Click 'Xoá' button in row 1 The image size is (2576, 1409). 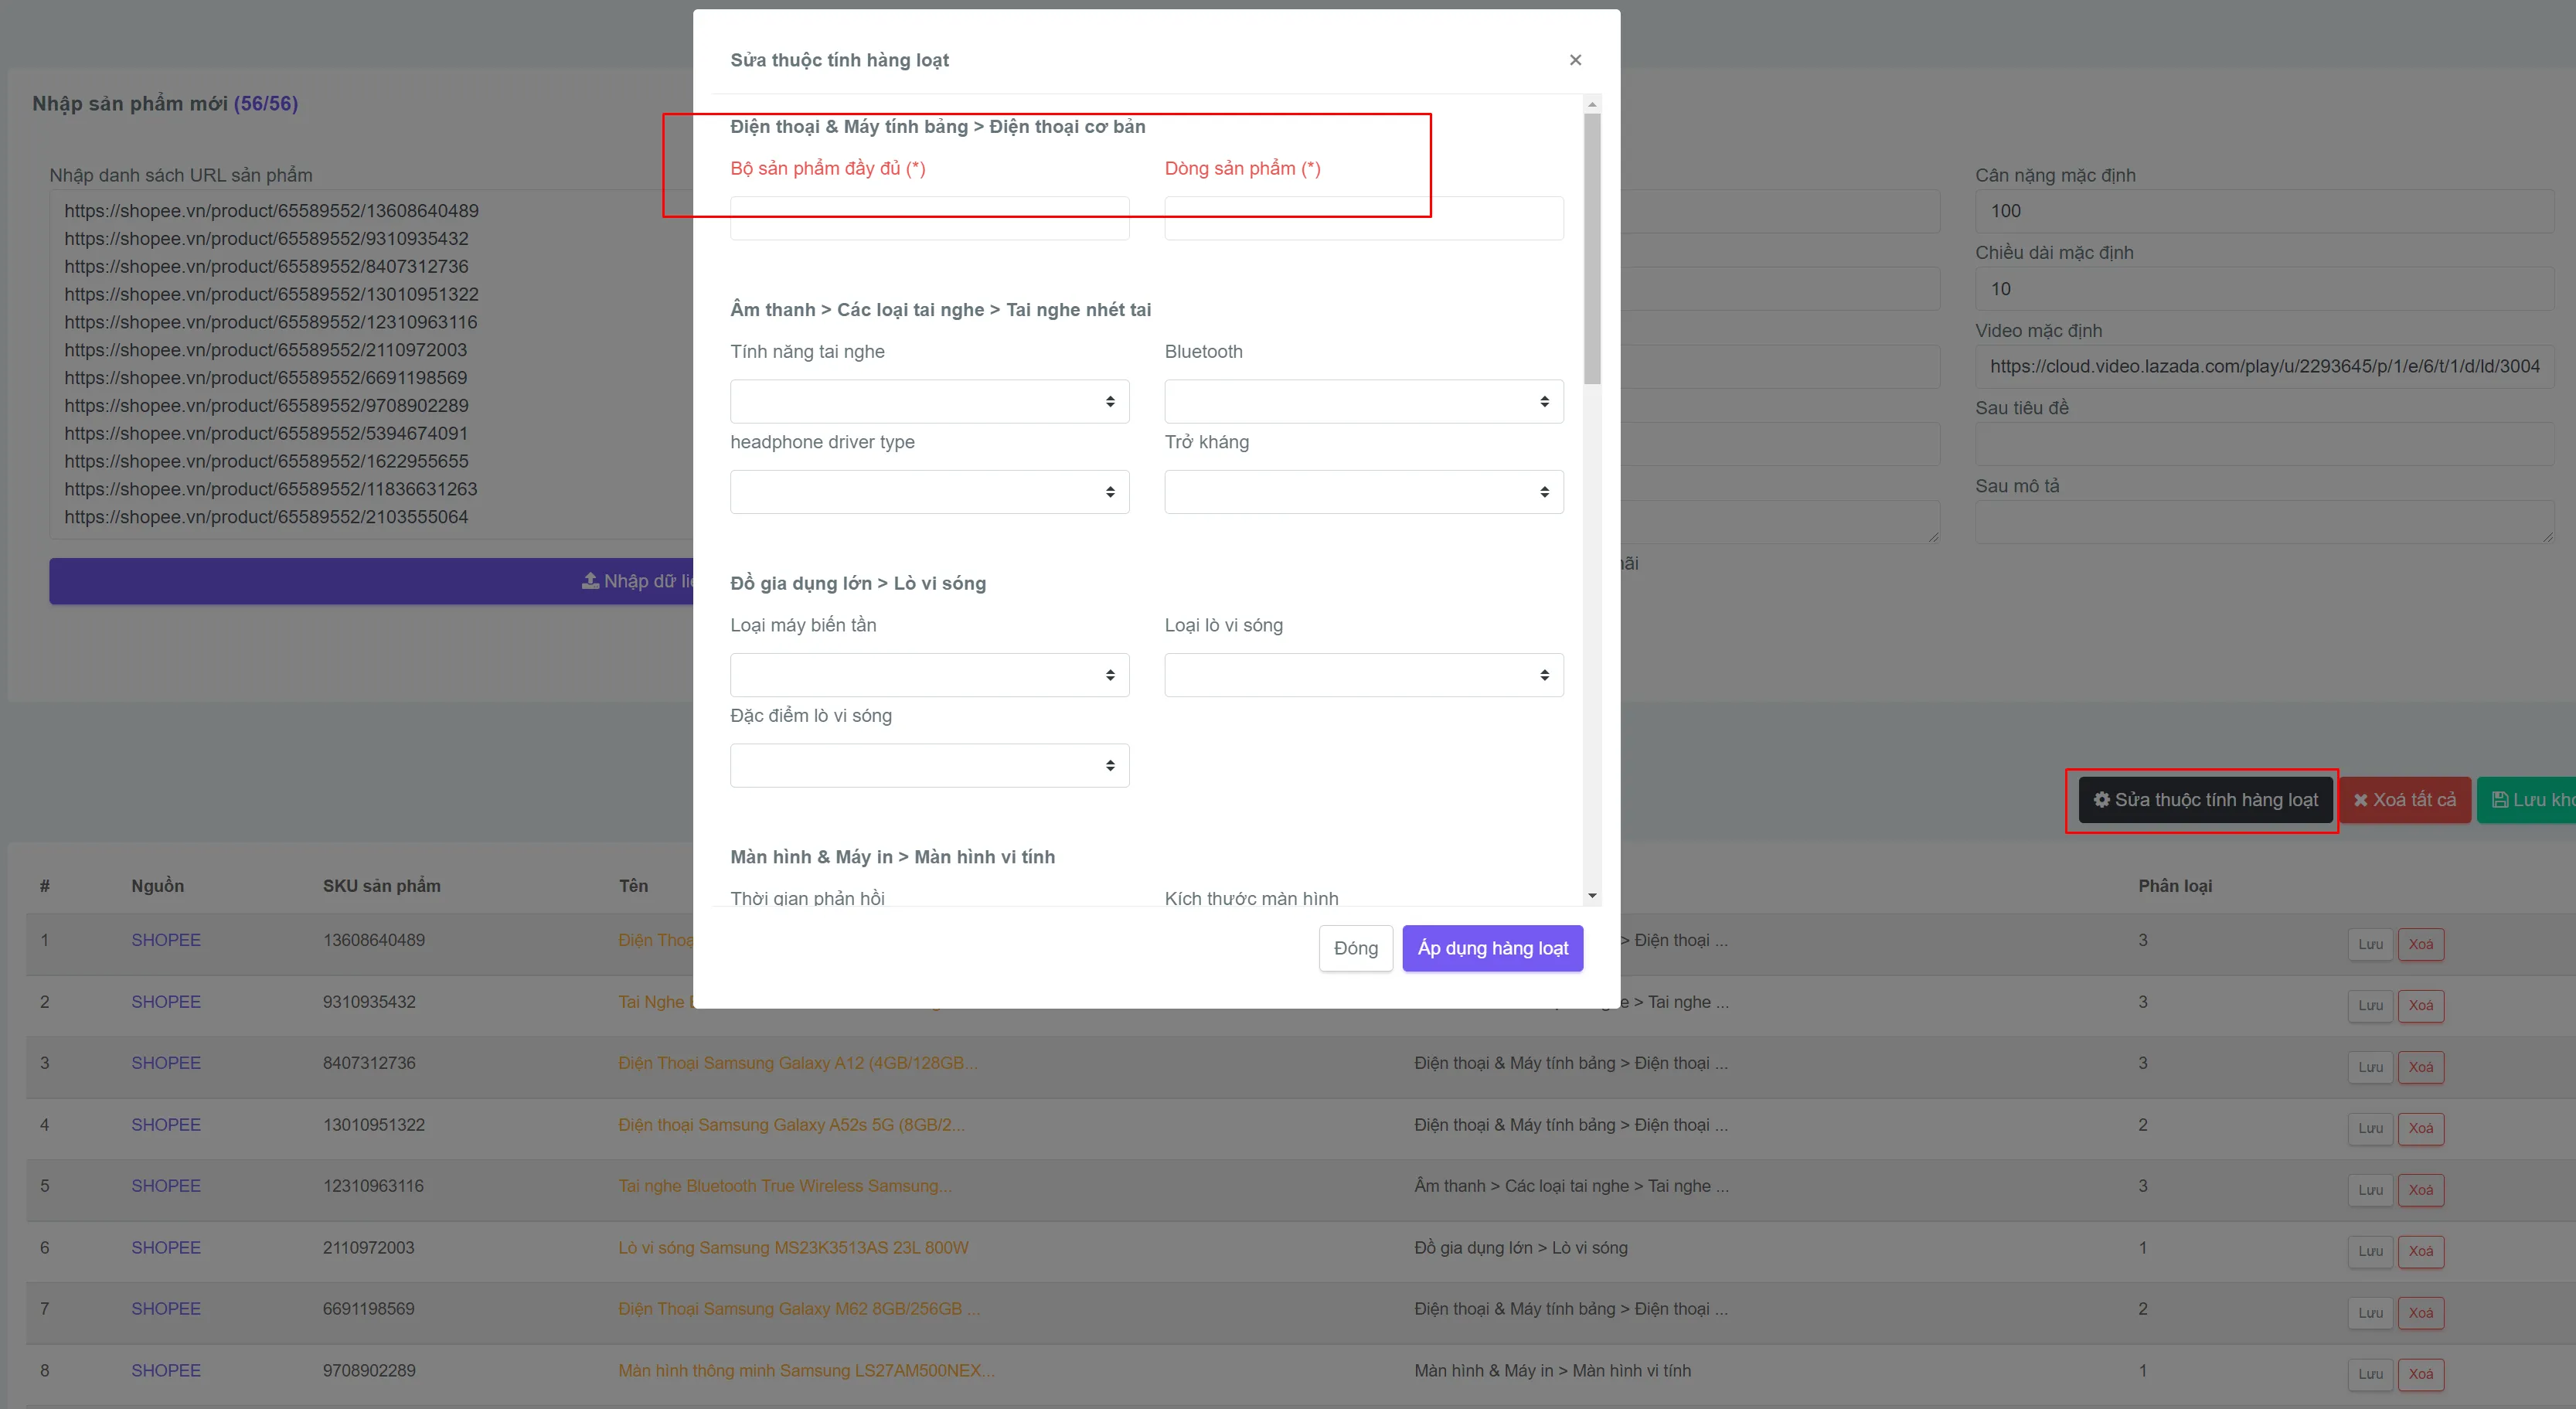[x=2420, y=944]
